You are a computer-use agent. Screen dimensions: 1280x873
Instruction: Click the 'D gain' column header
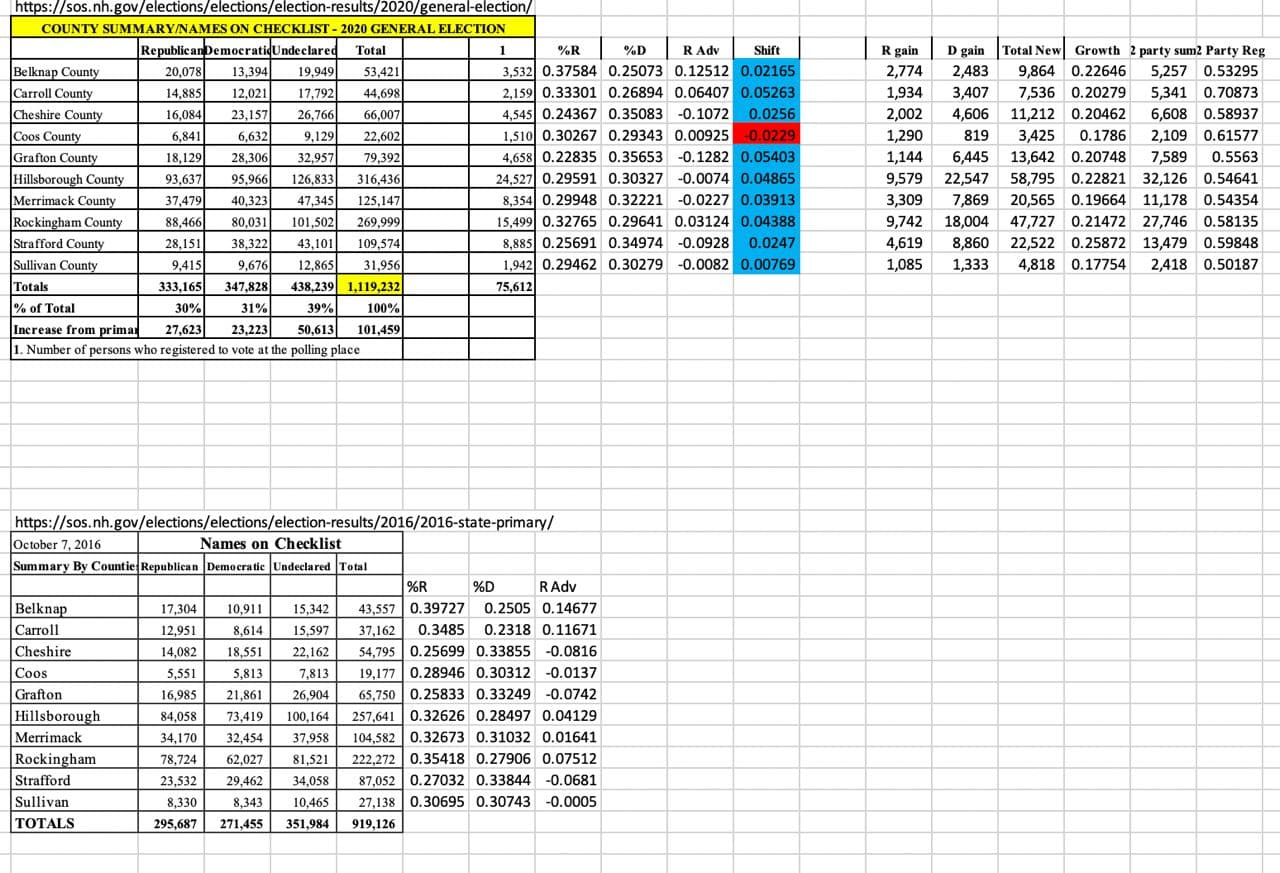(x=965, y=50)
